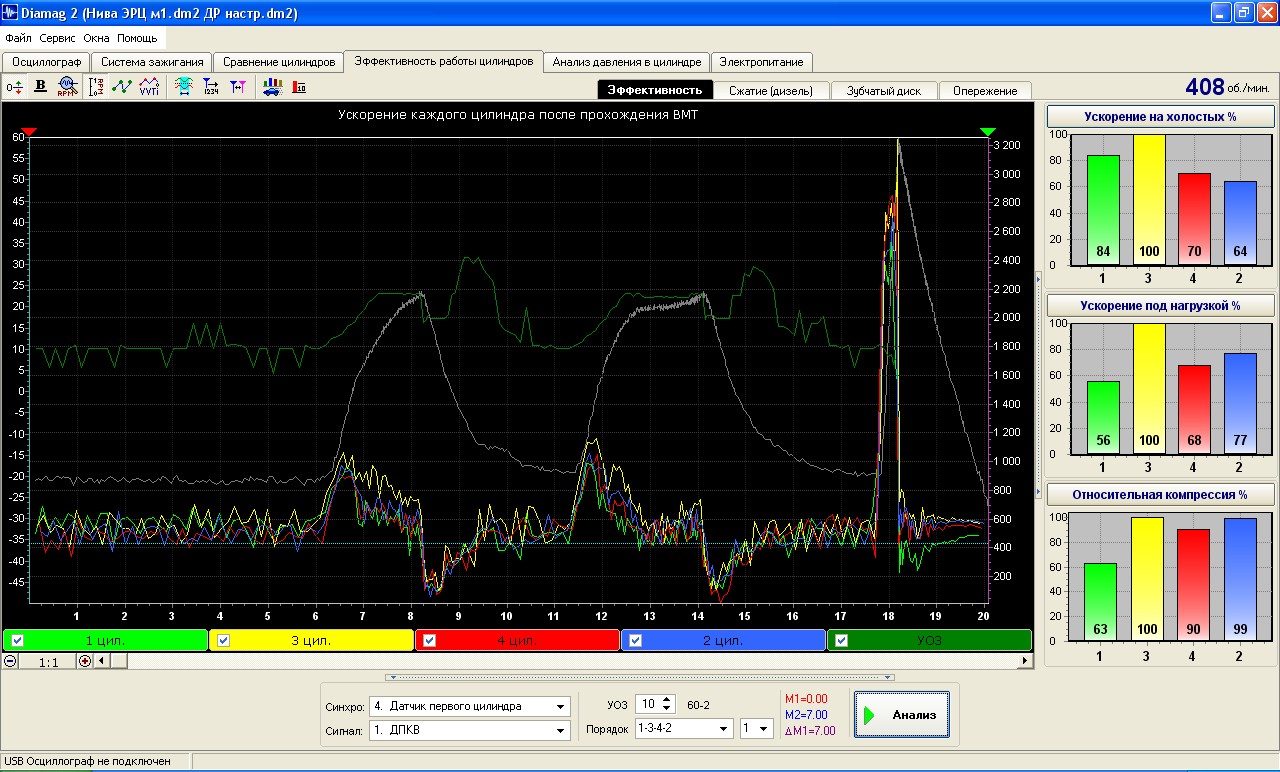Click the 4 цил. red legend bar

(x=518, y=641)
